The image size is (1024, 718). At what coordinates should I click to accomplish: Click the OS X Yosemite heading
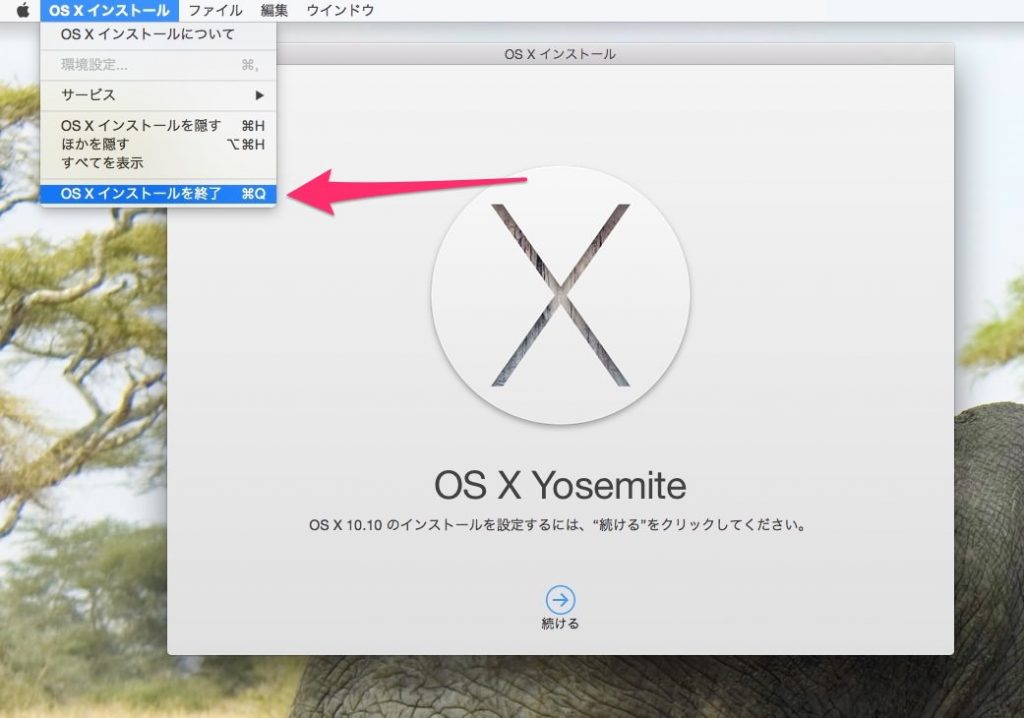(x=560, y=485)
